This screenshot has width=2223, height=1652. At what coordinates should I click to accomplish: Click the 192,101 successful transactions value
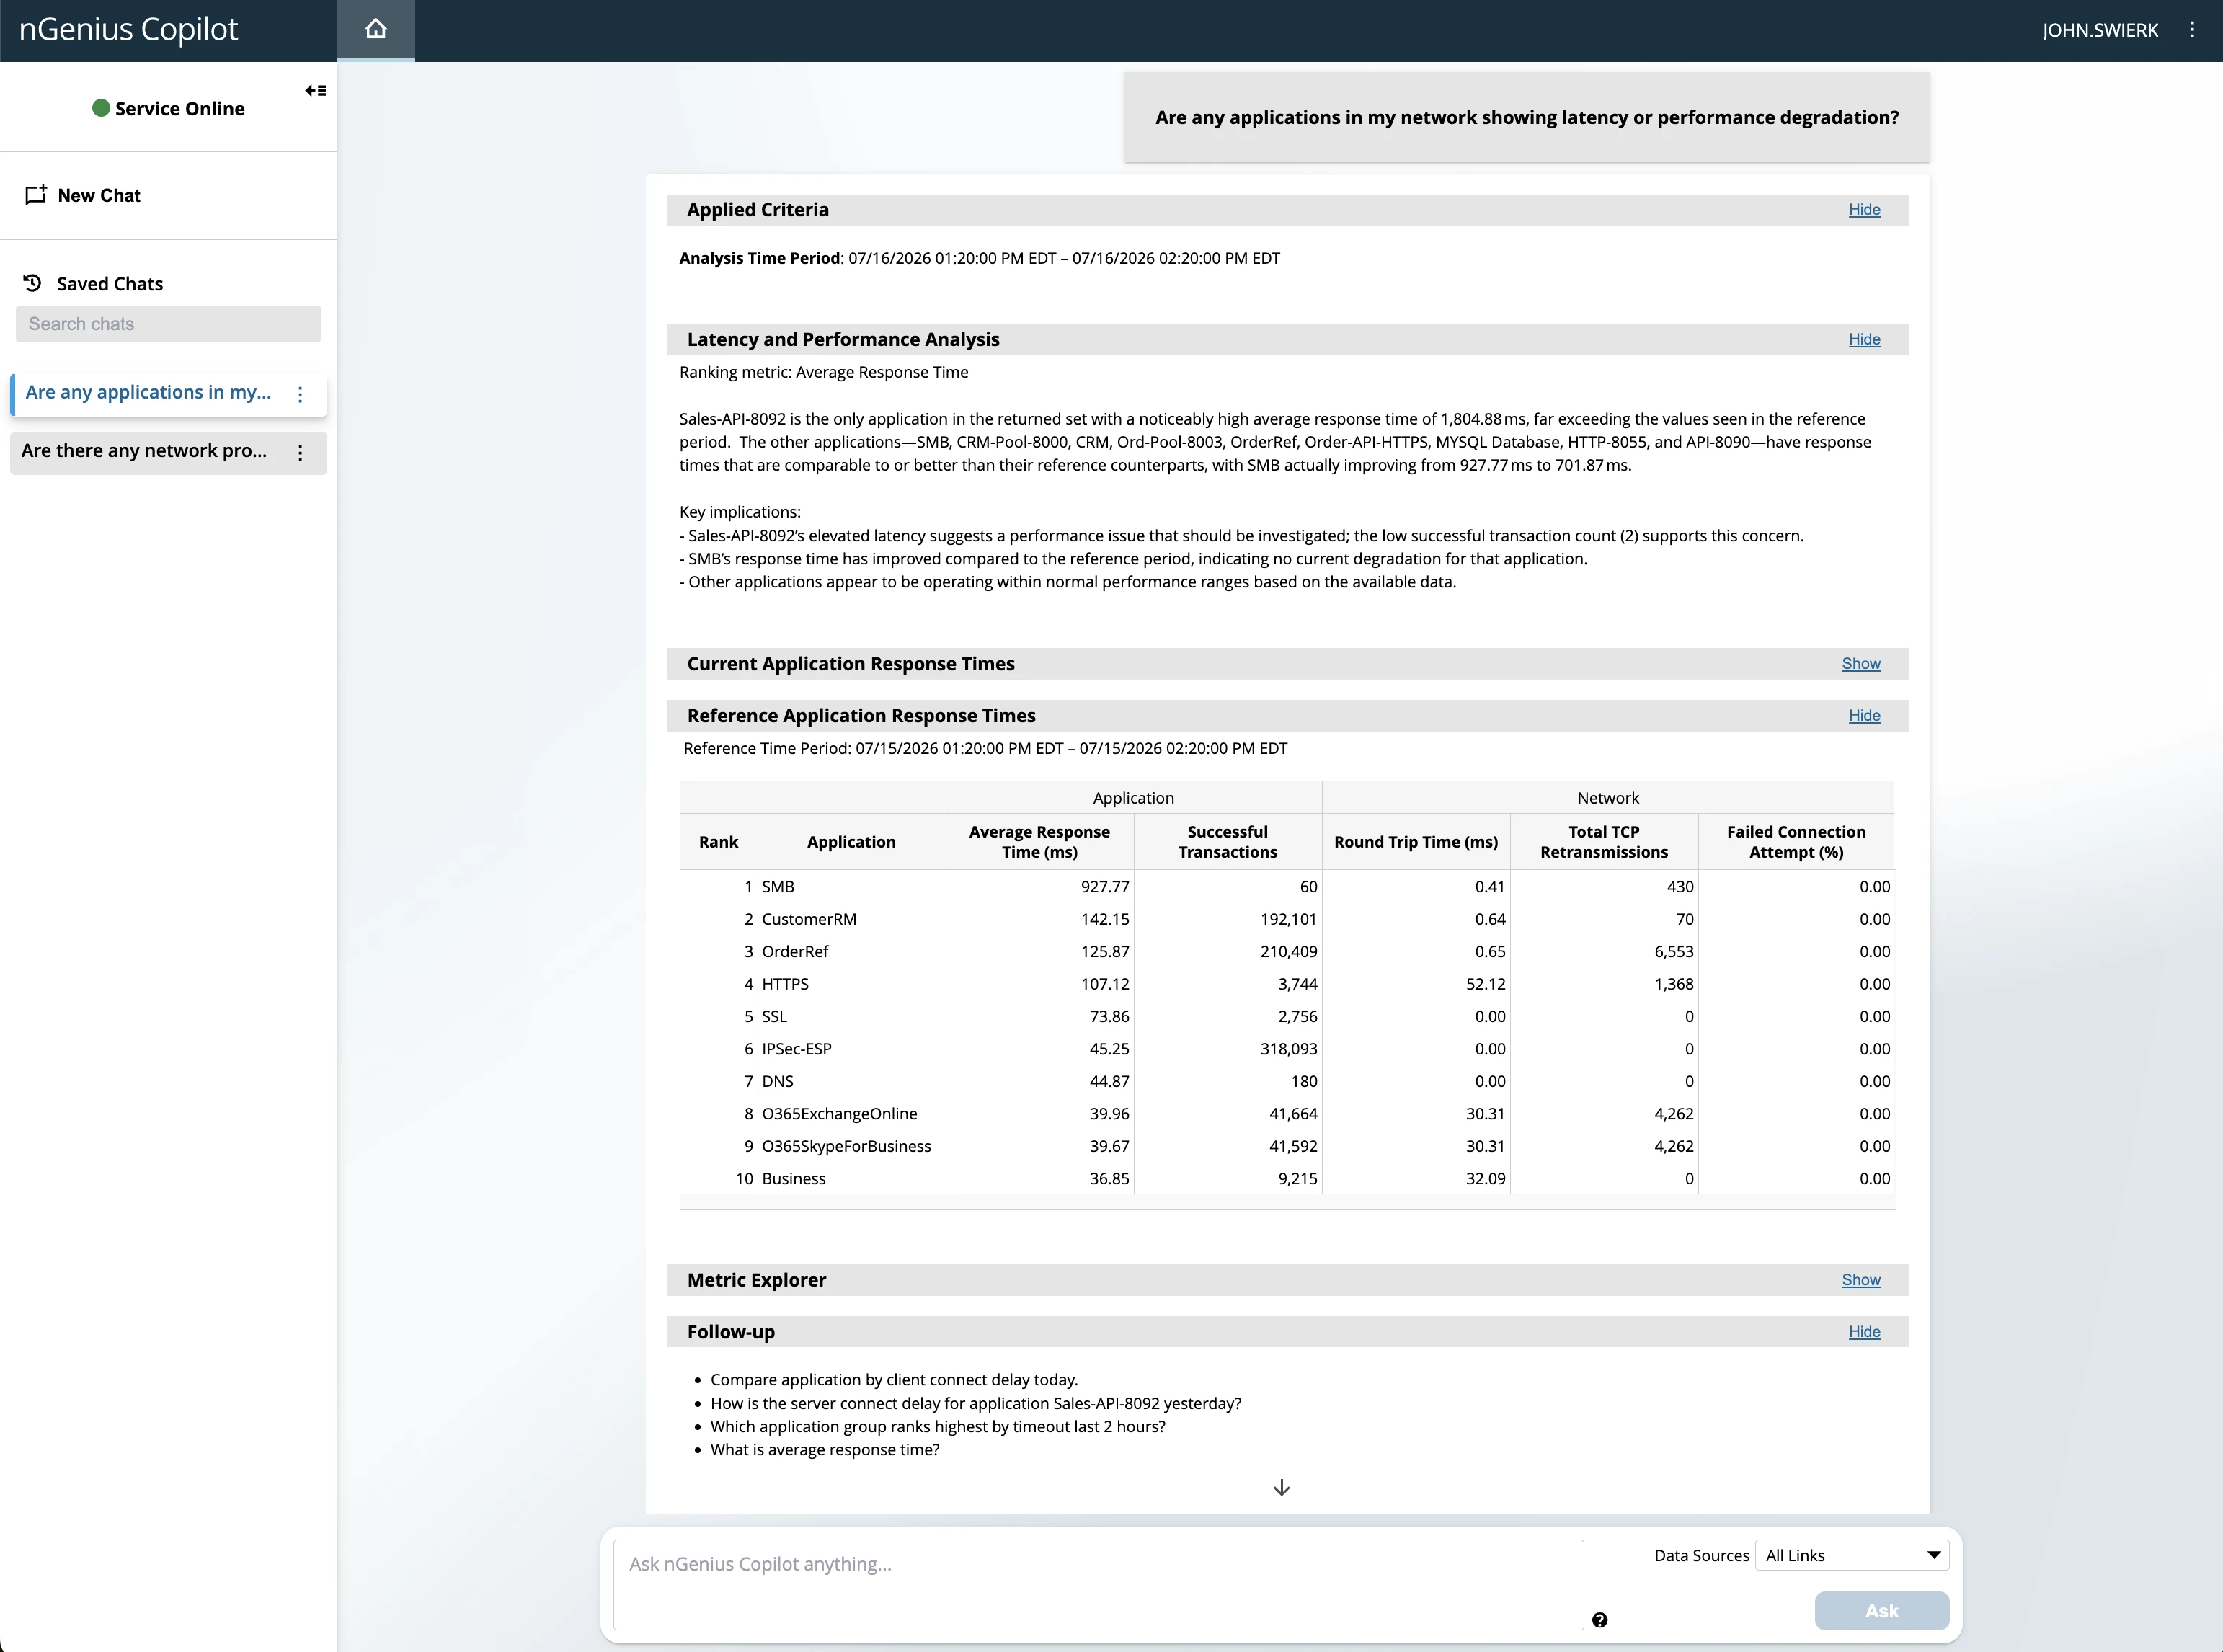[1288, 919]
